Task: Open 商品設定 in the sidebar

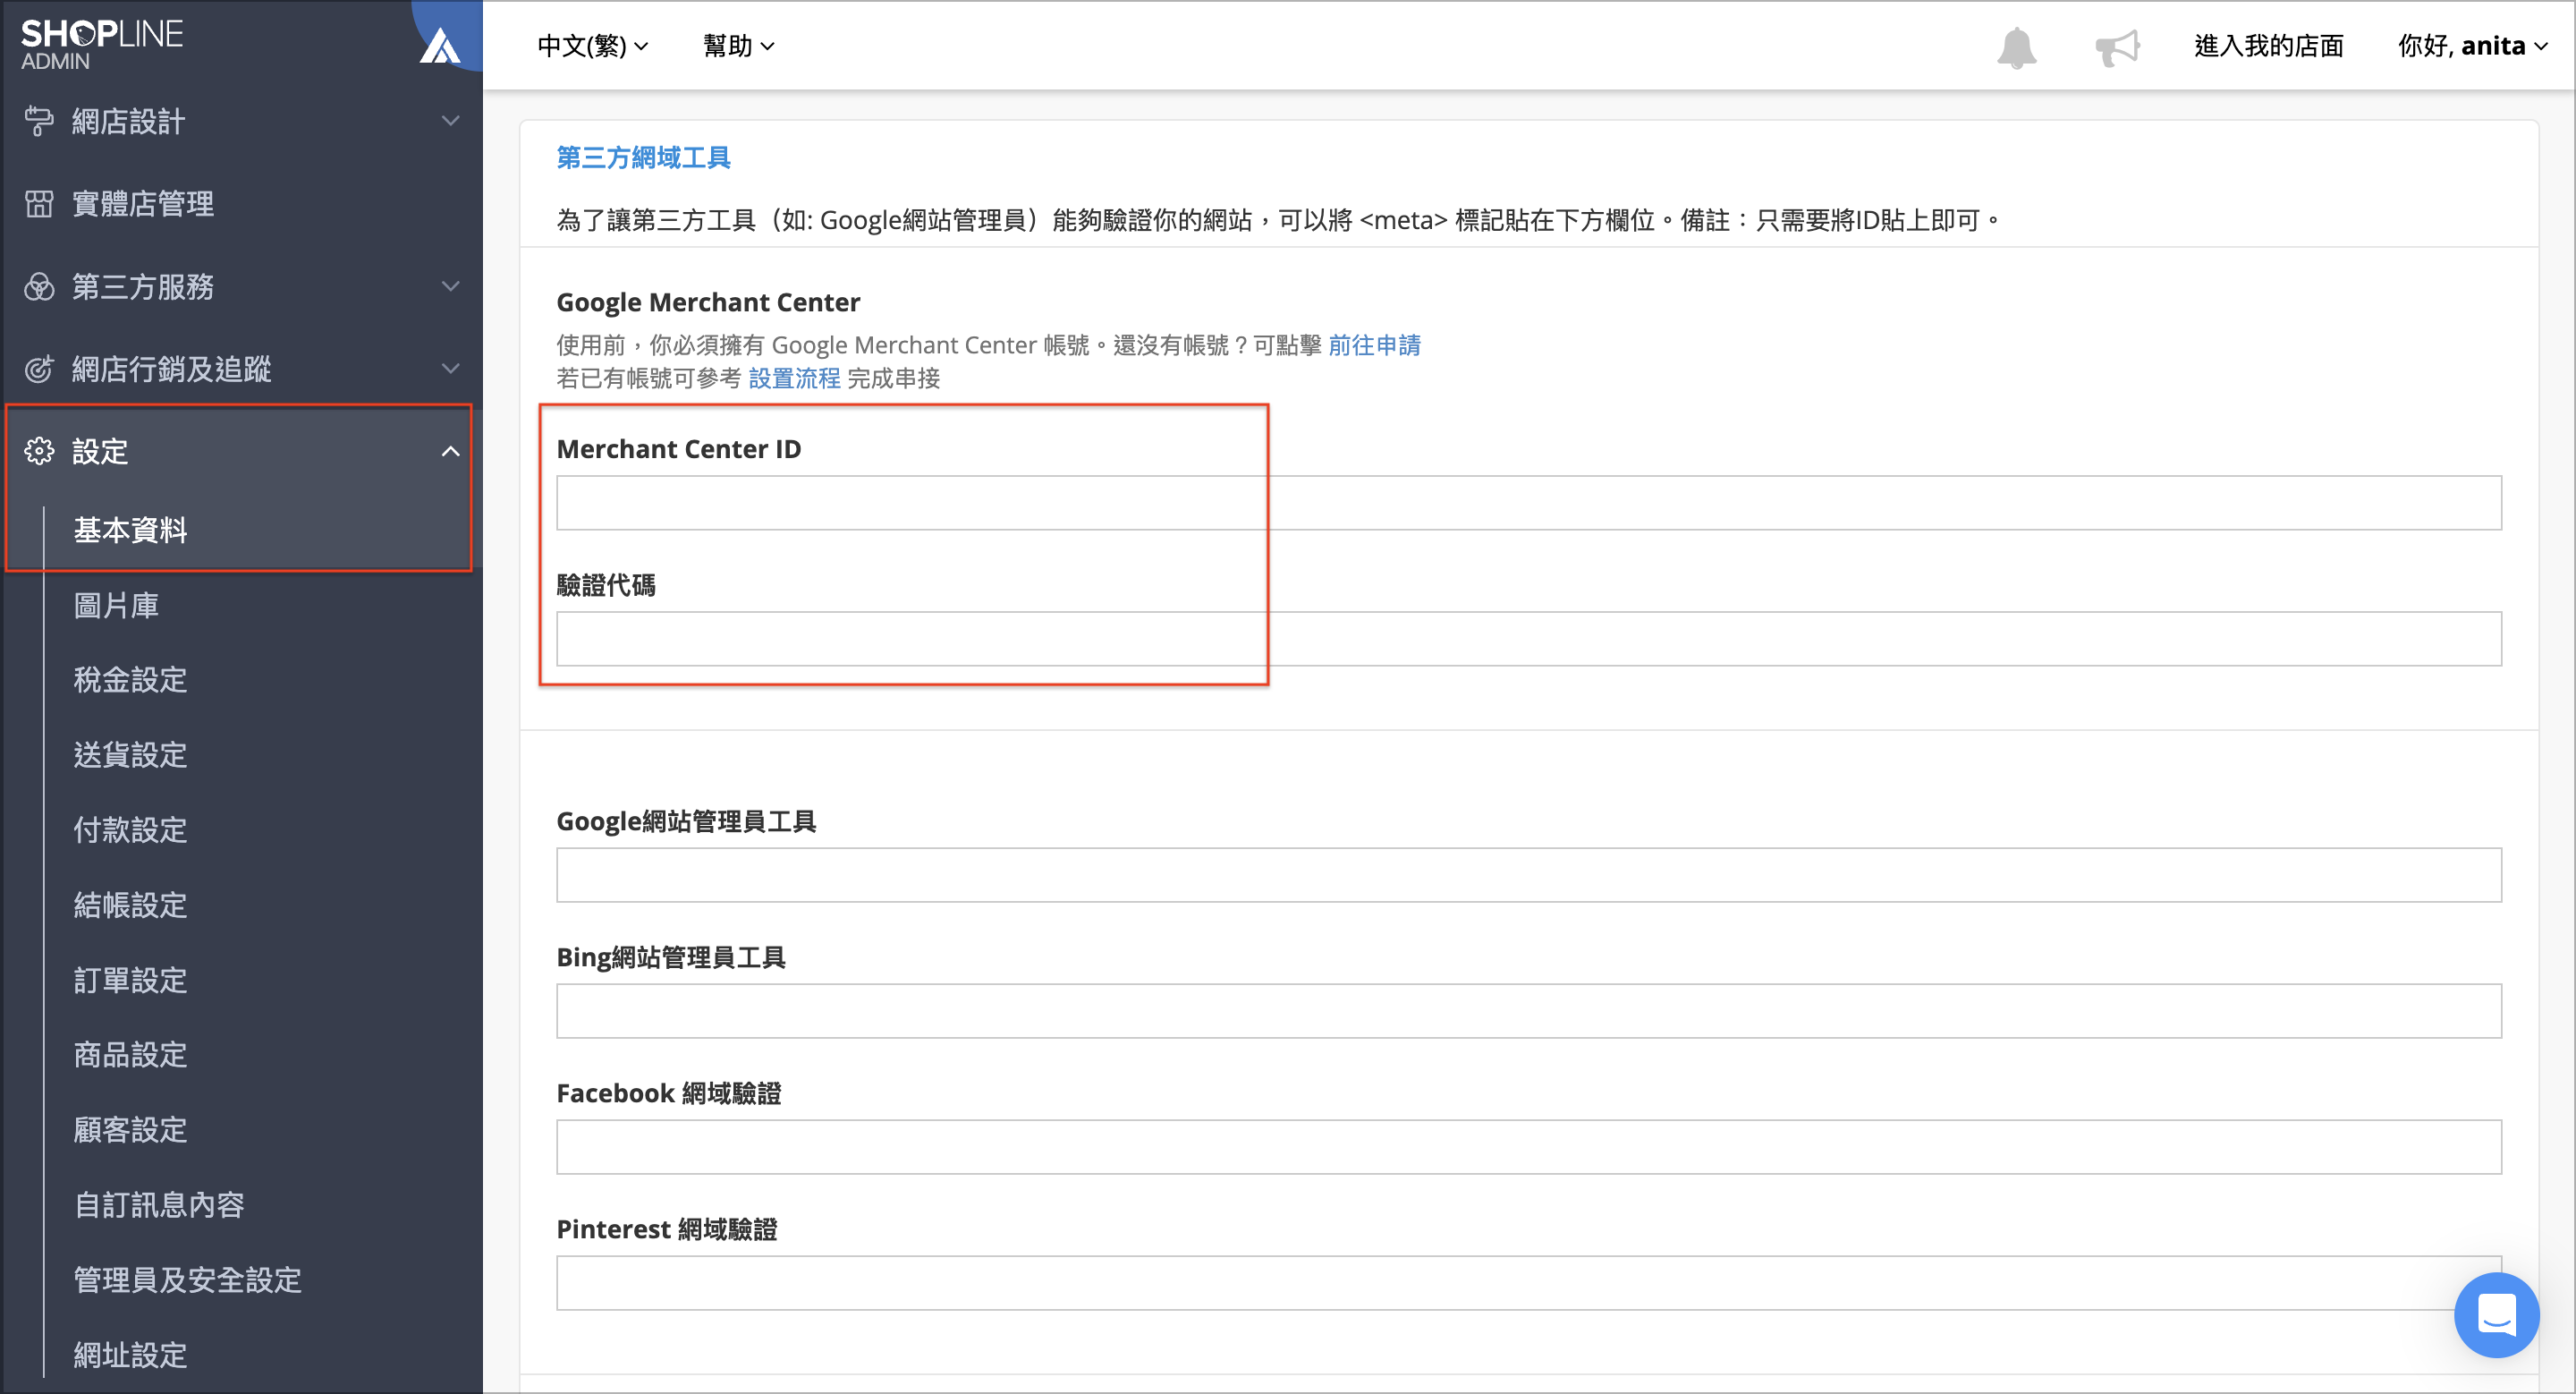Action: pyautogui.click(x=130, y=1055)
